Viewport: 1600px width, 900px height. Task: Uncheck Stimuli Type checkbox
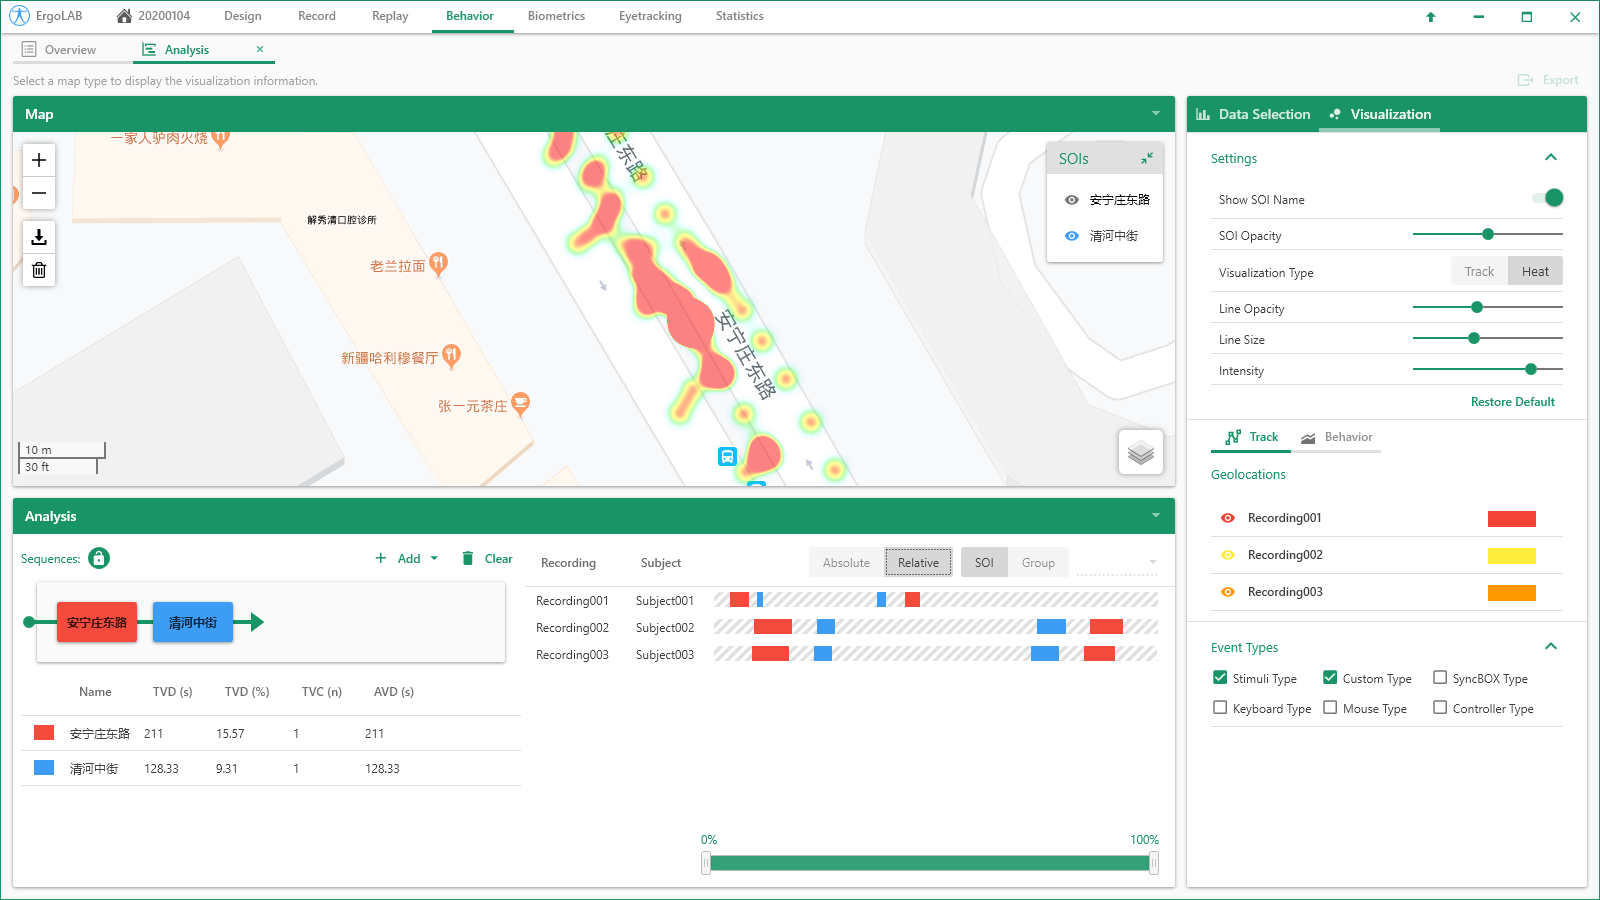coord(1220,677)
